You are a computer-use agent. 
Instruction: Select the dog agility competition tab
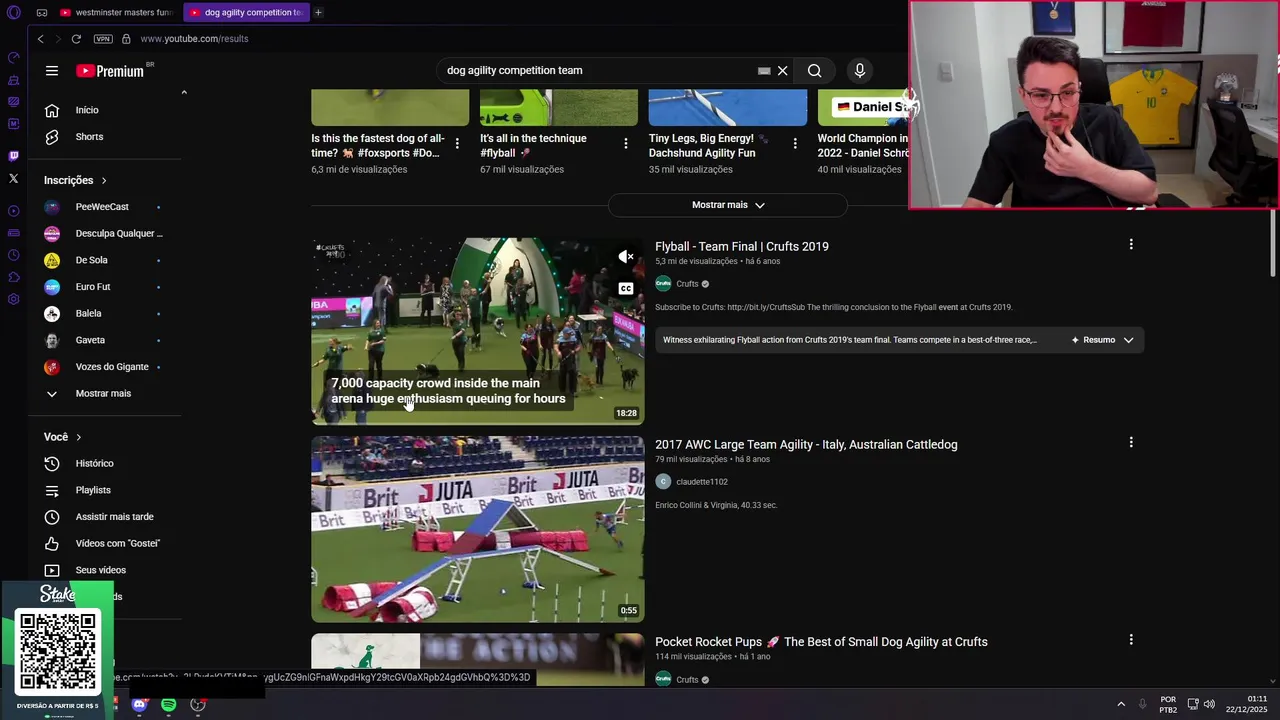(245, 13)
